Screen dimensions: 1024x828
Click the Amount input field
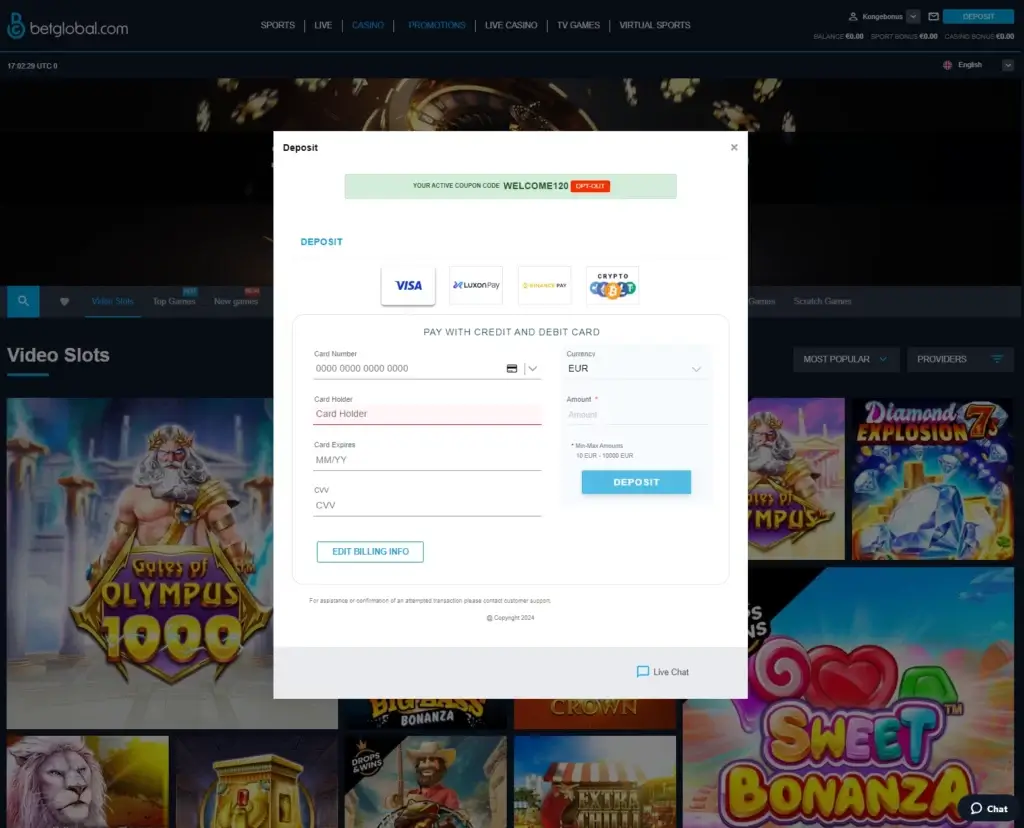coord(637,415)
